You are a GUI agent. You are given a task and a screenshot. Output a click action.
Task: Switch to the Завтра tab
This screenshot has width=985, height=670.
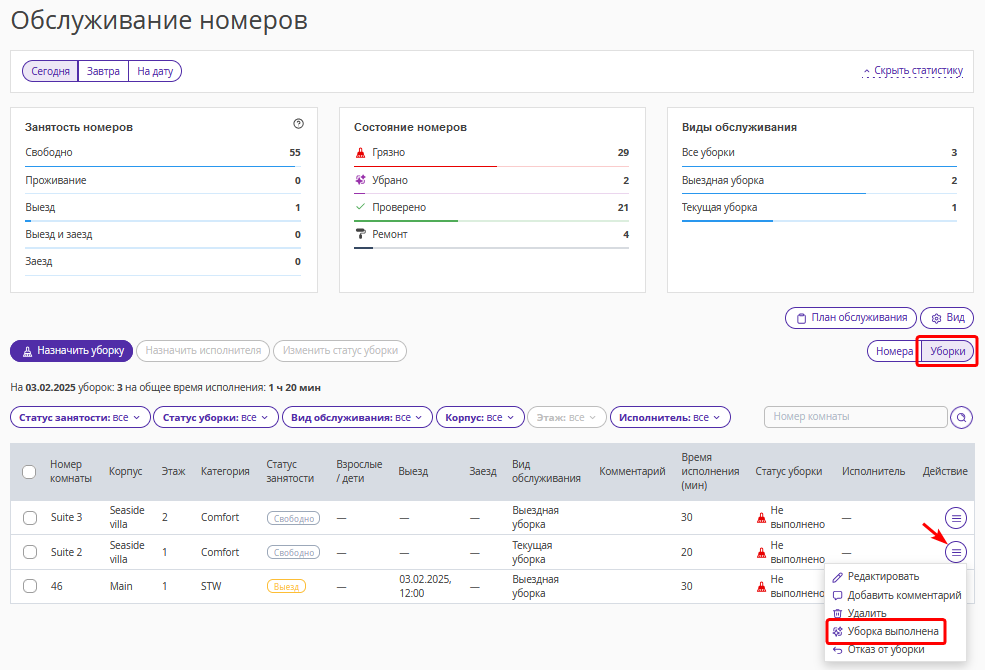click(x=103, y=71)
